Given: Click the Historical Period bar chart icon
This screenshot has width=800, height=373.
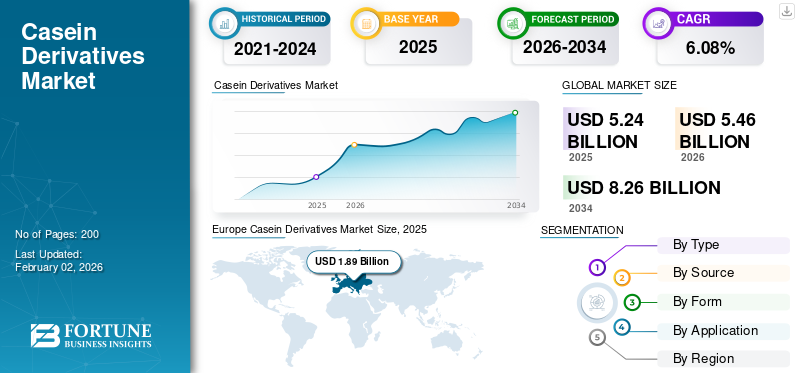Looking at the screenshot, I should (224, 23).
